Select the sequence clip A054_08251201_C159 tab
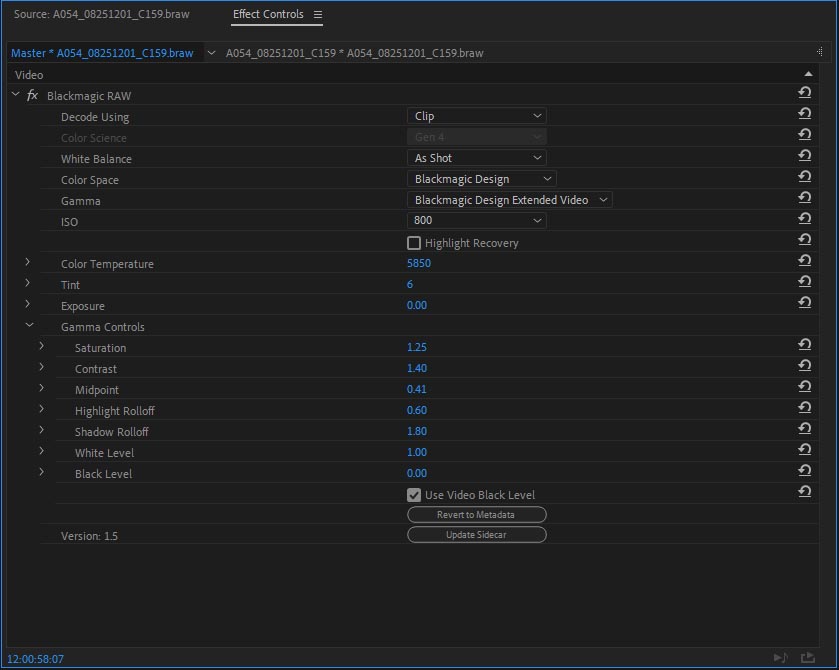This screenshot has width=839, height=670. (354, 53)
